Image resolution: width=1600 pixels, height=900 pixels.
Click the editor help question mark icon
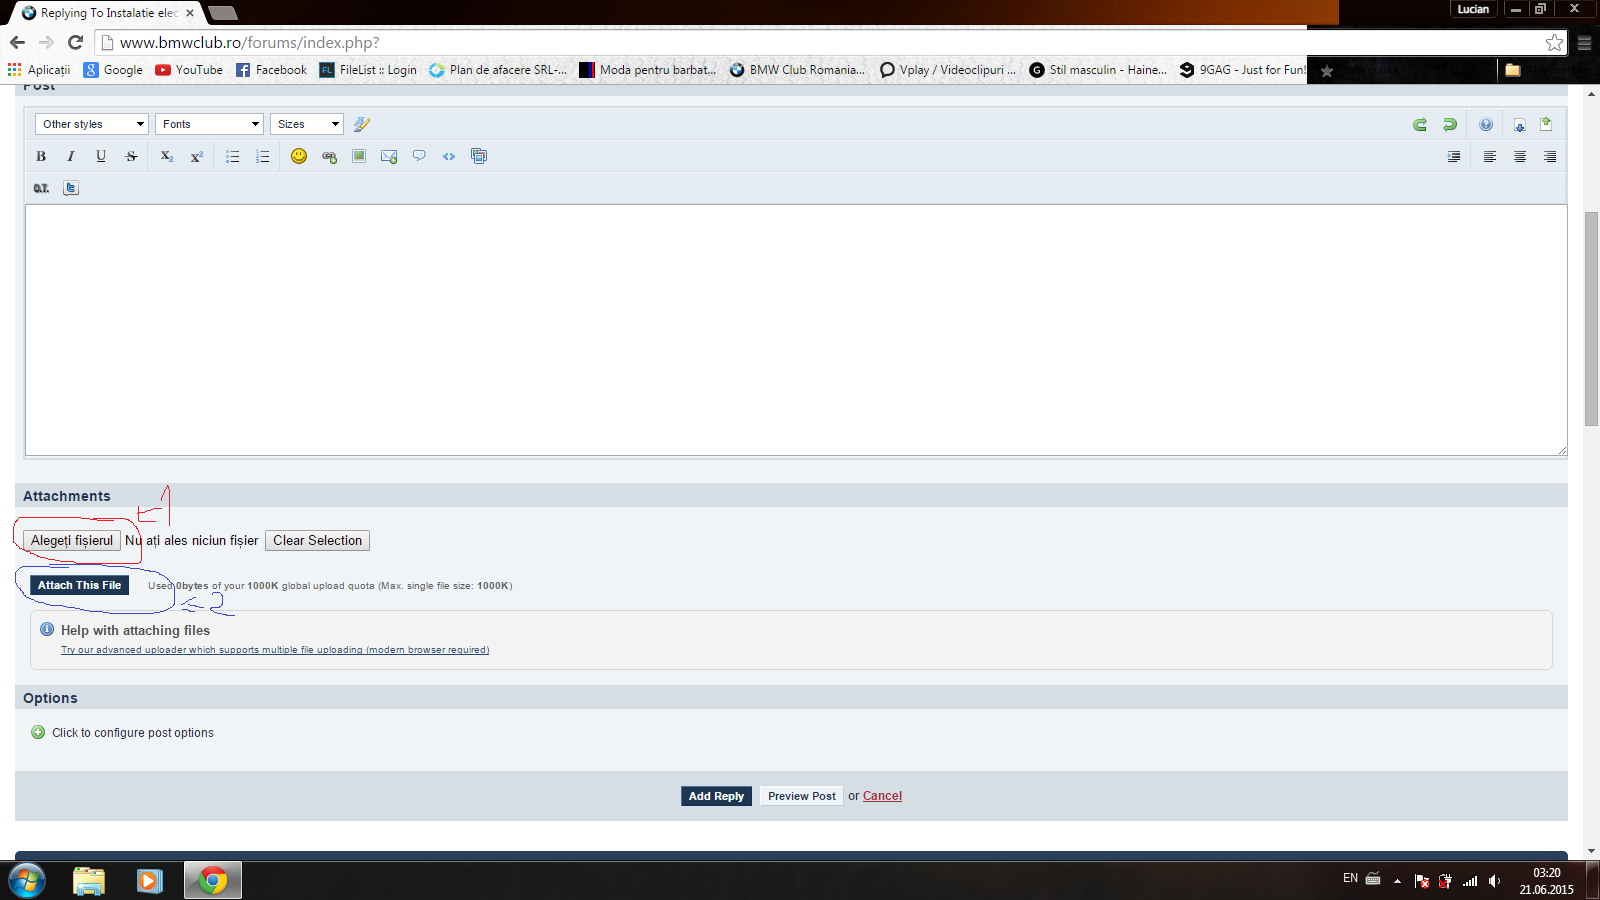coord(1486,125)
